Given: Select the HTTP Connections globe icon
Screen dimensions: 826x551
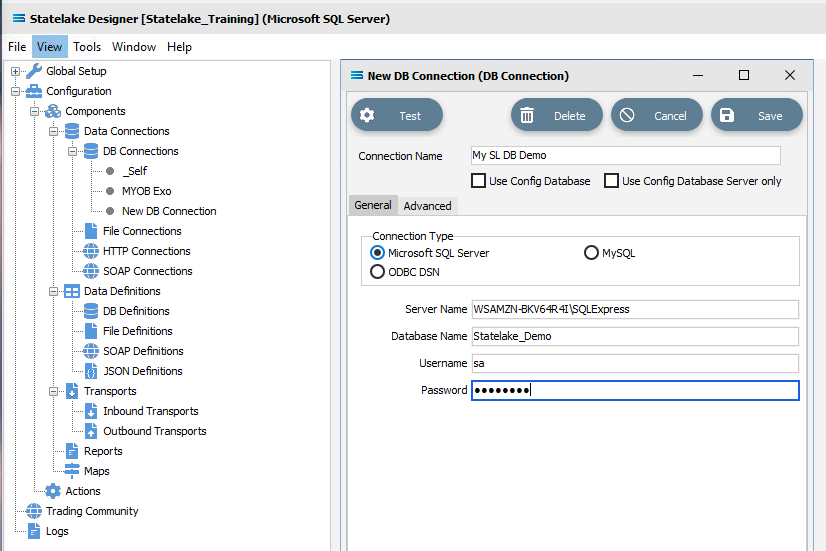Looking at the screenshot, I should [91, 251].
